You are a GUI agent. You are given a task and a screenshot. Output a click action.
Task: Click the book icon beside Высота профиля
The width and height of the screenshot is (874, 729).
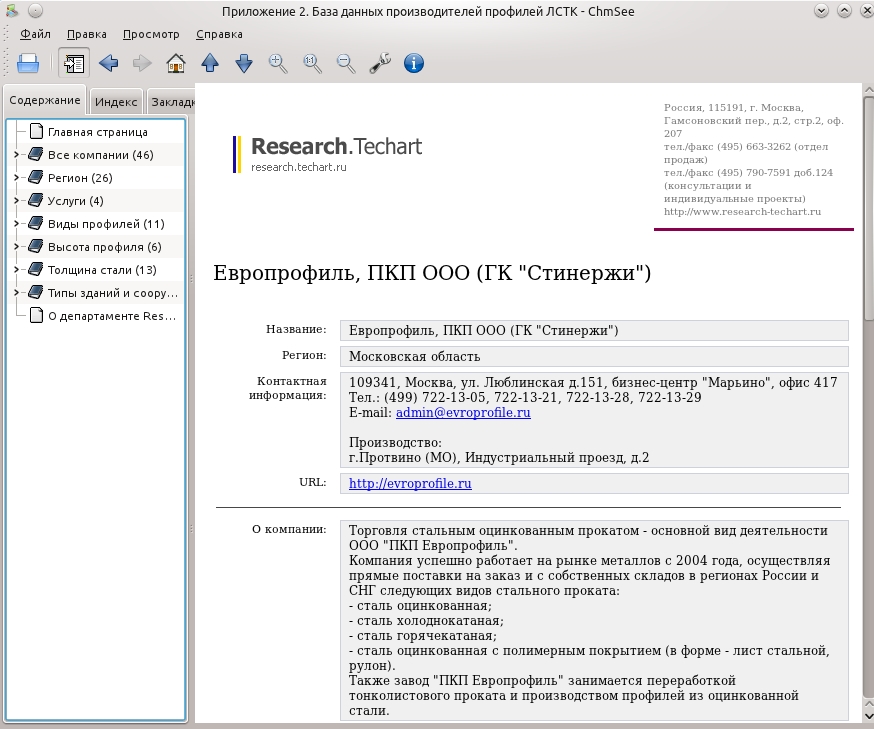click(36, 246)
